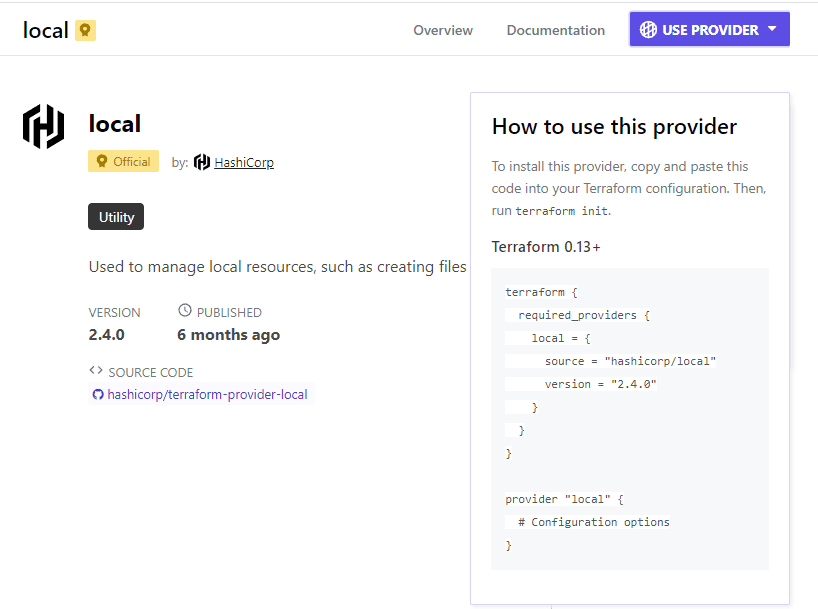Click the "local" title in the top header
Image resolution: width=818 pixels, height=609 pixels.
[45, 30]
